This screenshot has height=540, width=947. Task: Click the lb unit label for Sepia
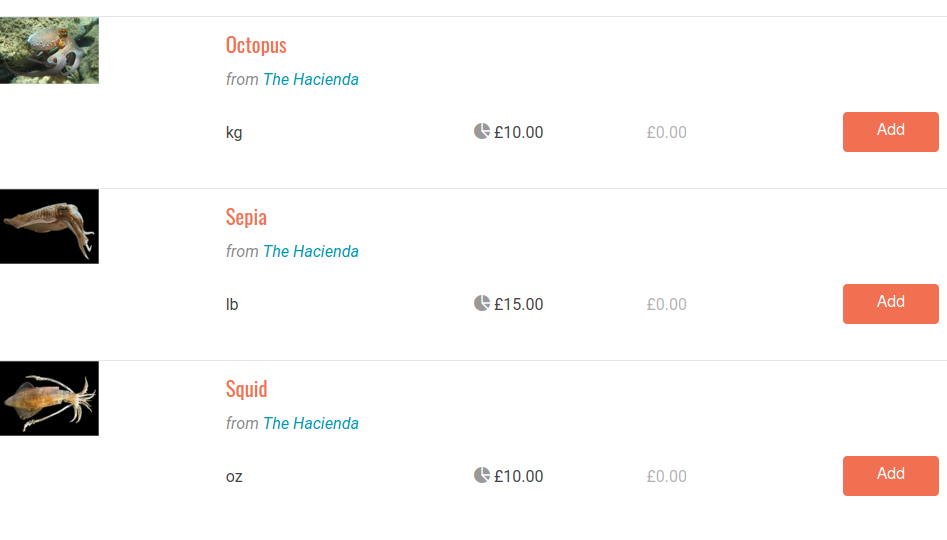coord(232,304)
